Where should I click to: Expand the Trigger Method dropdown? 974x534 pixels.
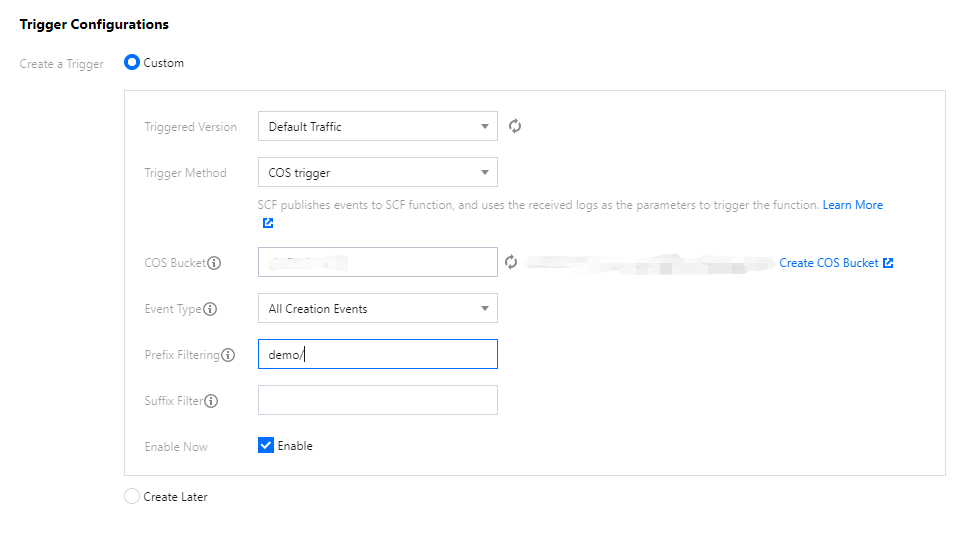click(x=377, y=172)
